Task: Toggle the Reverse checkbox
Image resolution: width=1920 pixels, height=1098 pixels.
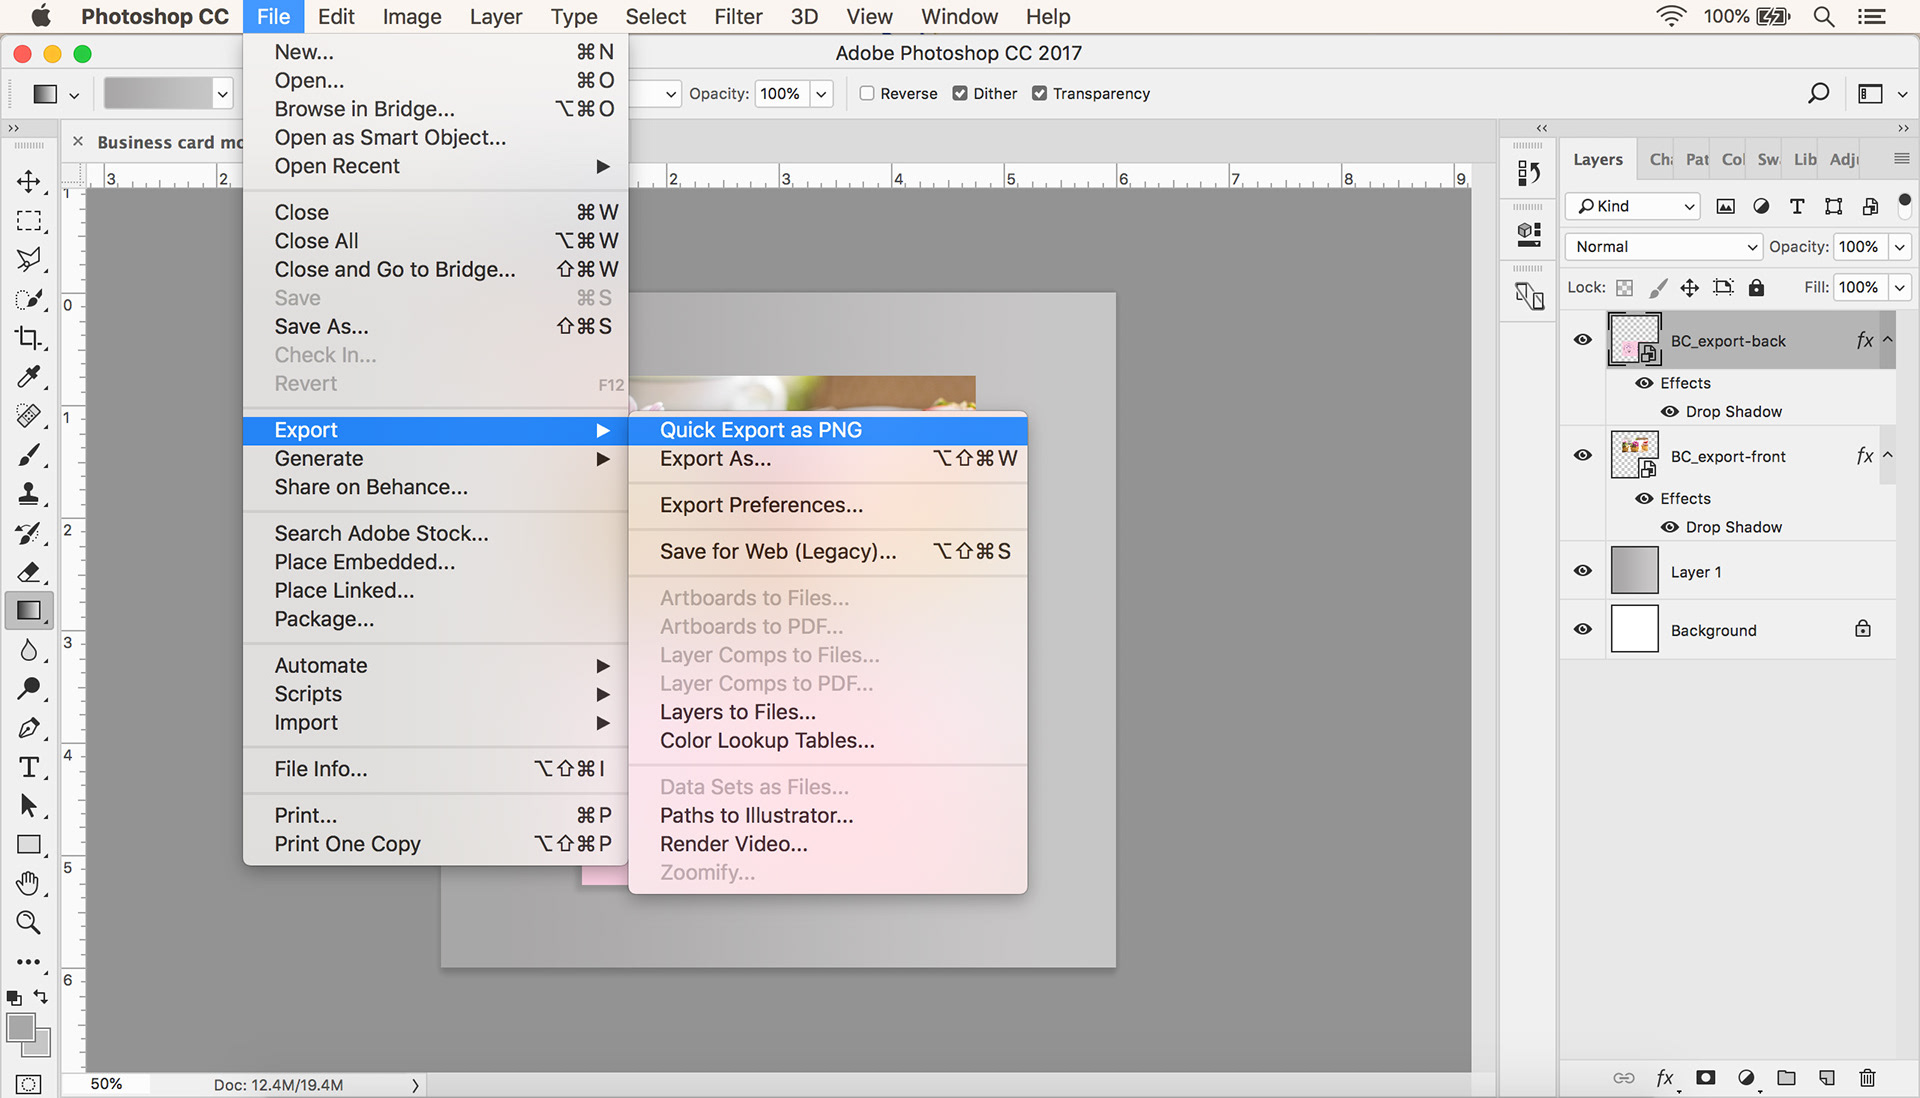Action: [x=867, y=93]
